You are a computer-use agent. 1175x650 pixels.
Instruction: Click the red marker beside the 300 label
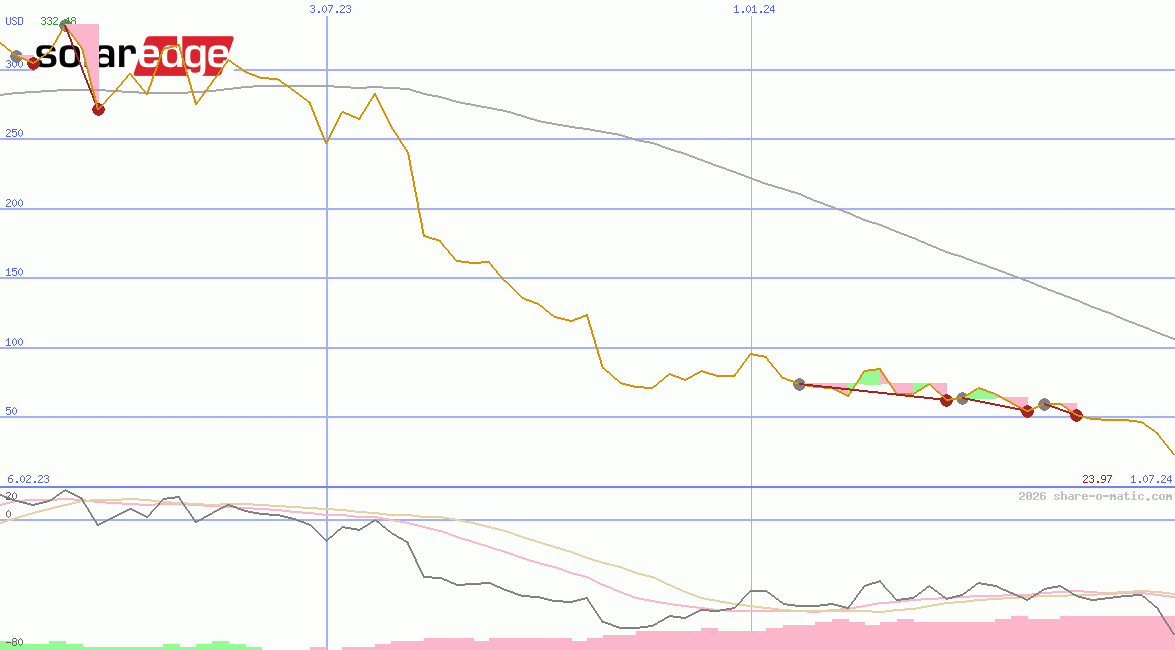pos(33,63)
